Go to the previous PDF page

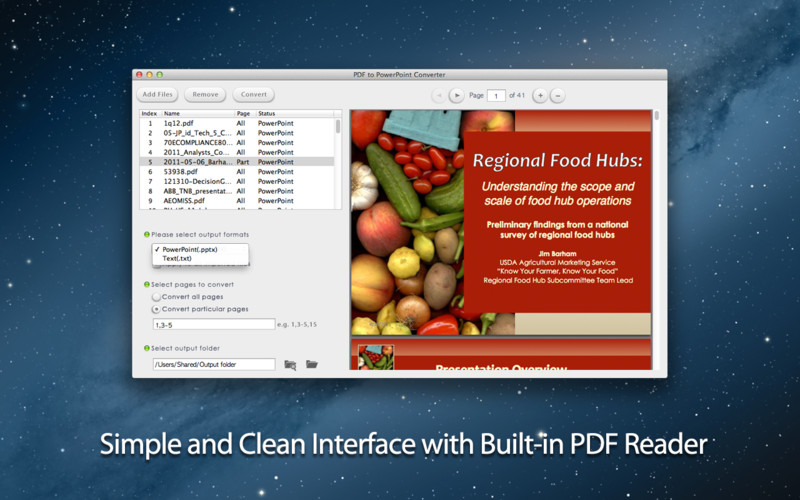pos(439,95)
